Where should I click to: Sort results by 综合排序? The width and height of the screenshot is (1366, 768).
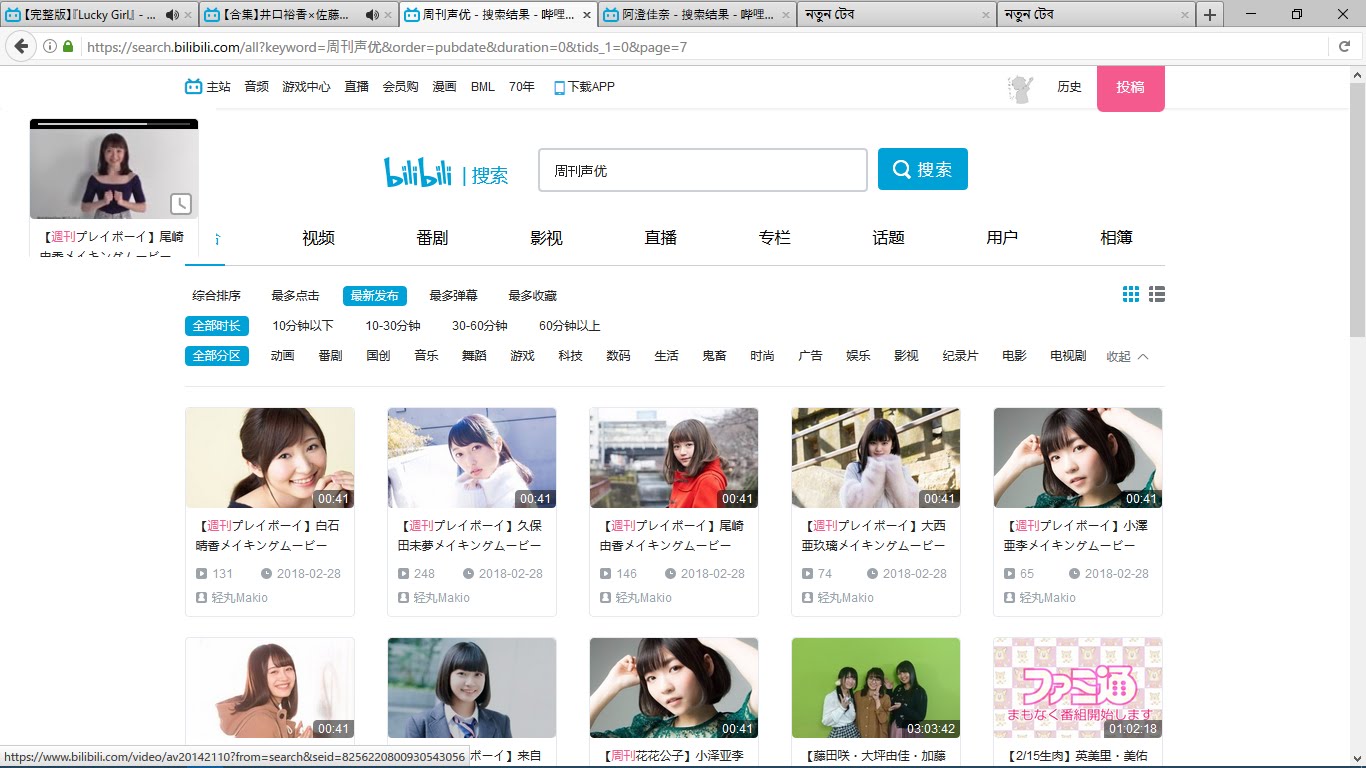coord(216,296)
